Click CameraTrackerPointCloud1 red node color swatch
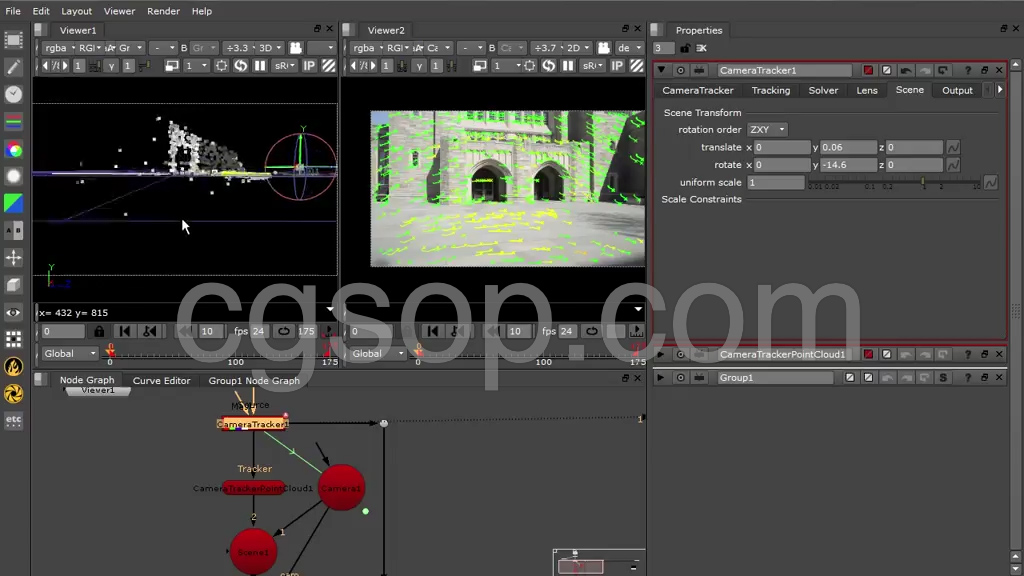The height and width of the screenshot is (576, 1024). 868,354
